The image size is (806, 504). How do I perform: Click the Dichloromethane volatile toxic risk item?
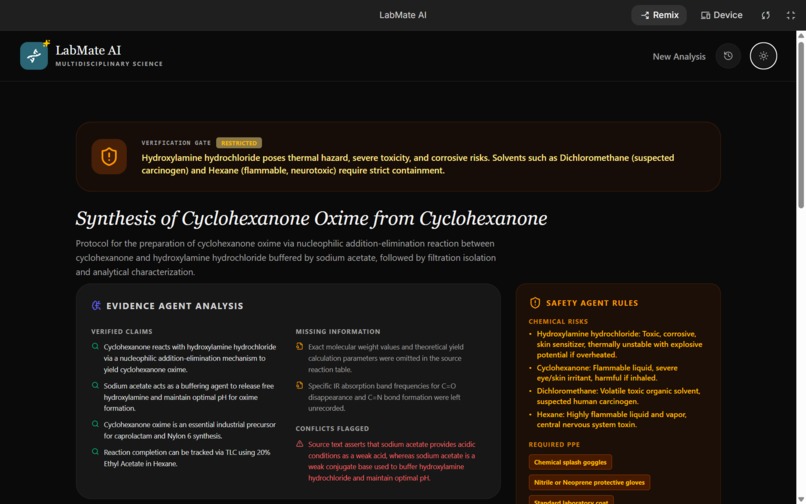pyautogui.click(x=618, y=396)
